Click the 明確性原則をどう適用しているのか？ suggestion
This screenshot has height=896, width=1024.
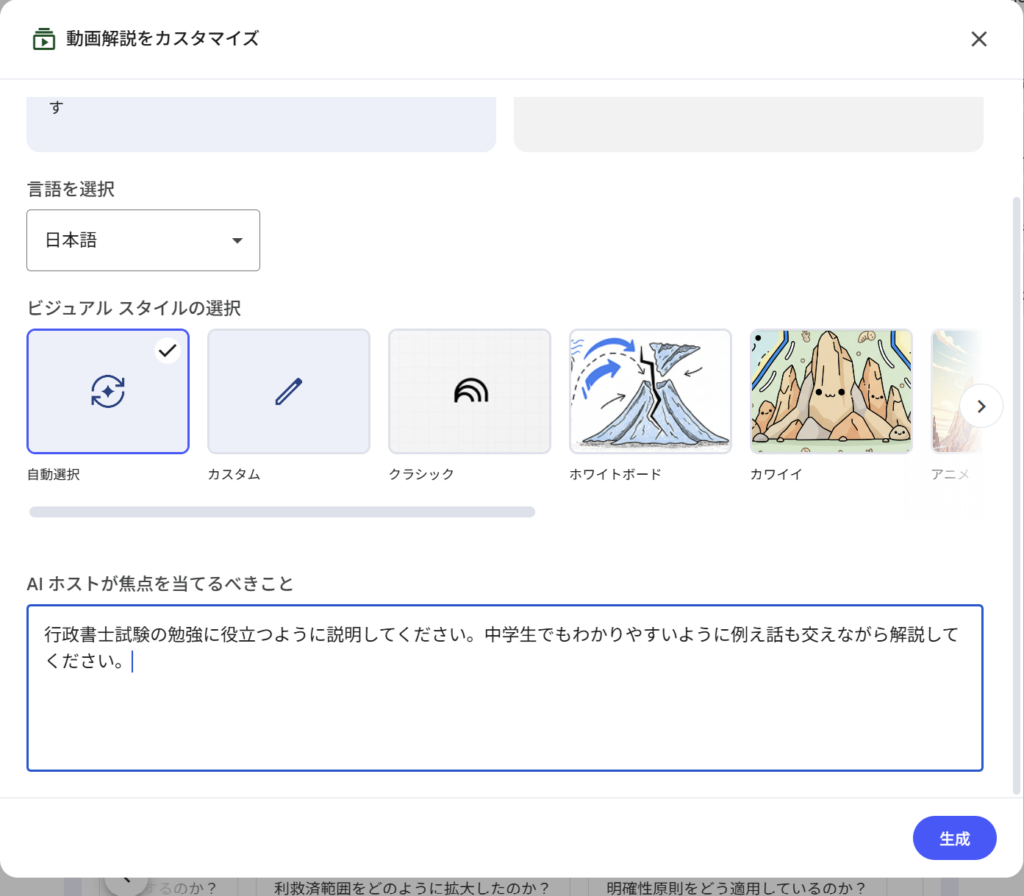point(734,886)
